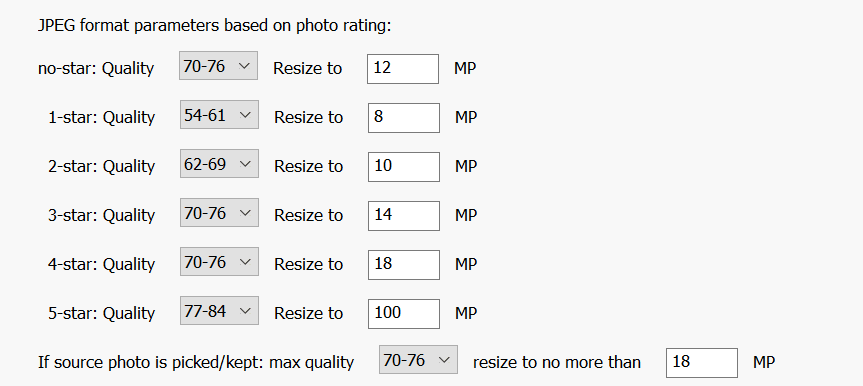This screenshot has height=386, width=863.
Task: Open the 5-star Quality dropdown showing 77-84
Action: 219,311
